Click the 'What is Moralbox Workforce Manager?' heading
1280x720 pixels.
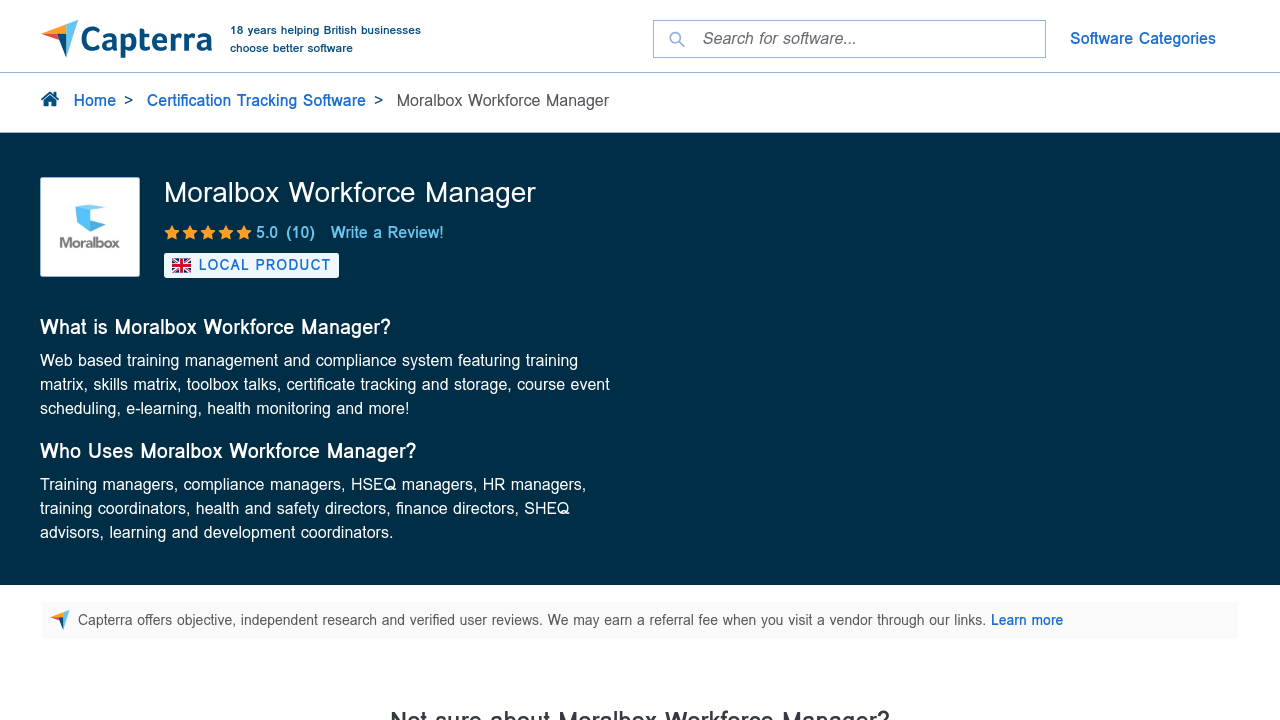coord(215,327)
